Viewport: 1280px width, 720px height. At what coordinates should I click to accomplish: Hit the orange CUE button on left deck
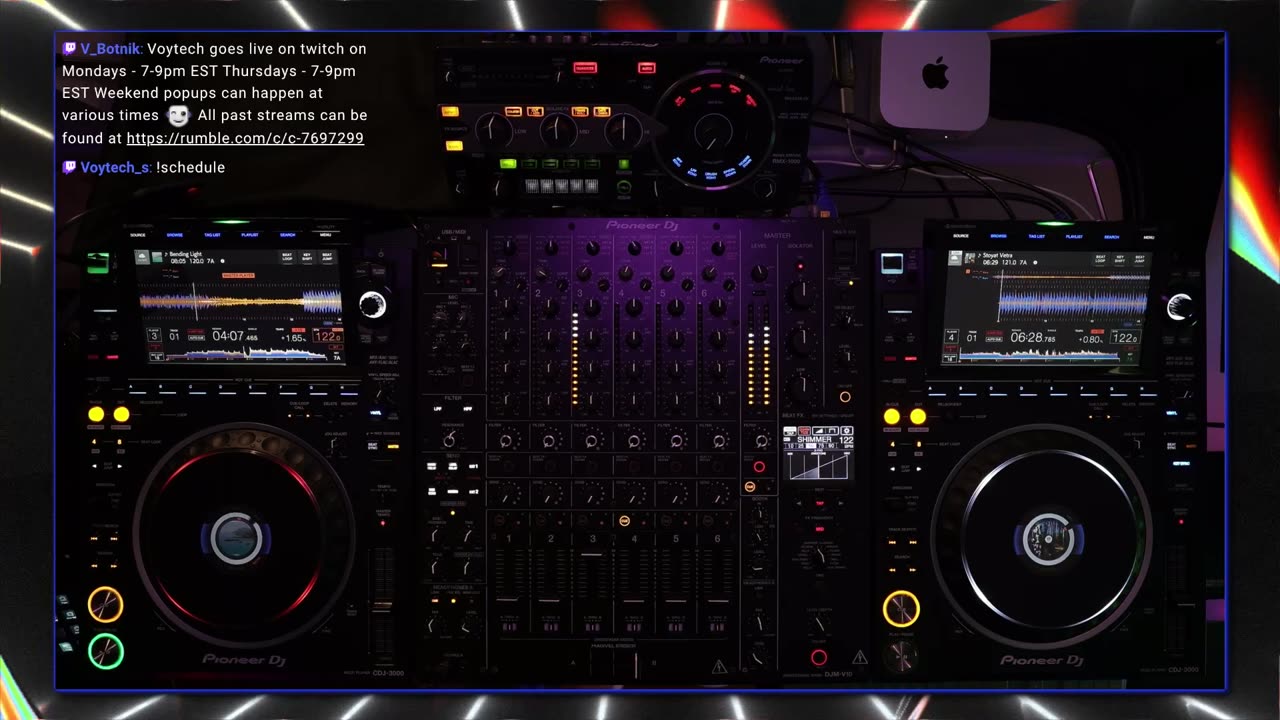(x=105, y=605)
